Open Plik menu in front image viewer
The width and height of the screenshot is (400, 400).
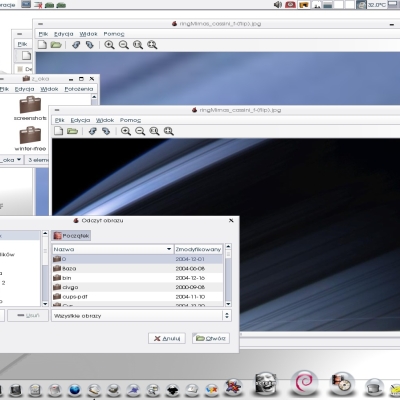click(x=60, y=120)
